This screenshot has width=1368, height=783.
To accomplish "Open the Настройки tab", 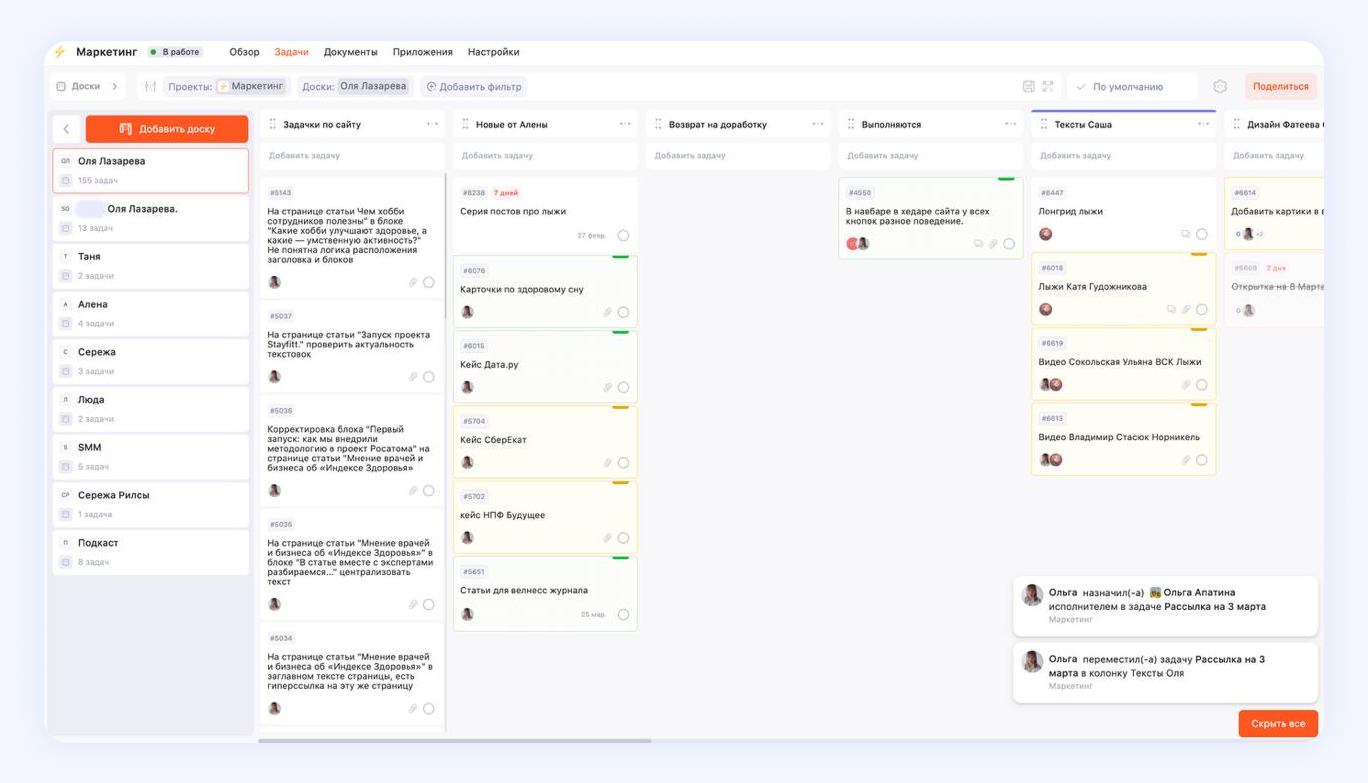I will pyautogui.click(x=493, y=52).
